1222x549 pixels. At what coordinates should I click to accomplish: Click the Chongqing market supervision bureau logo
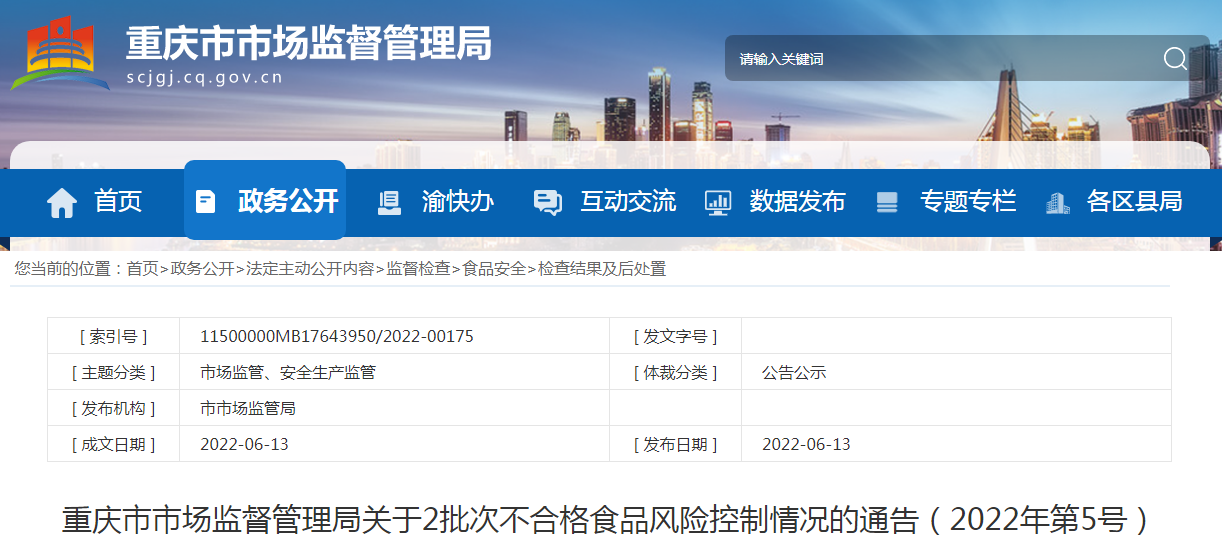pos(60,52)
